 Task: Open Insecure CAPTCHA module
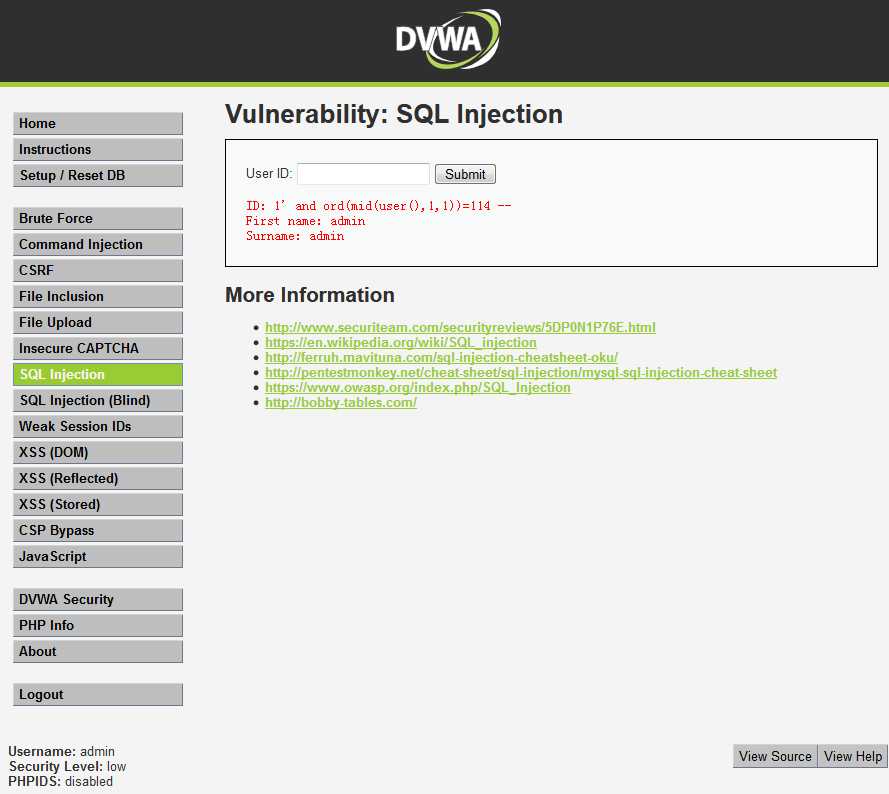[x=98, y=349]
